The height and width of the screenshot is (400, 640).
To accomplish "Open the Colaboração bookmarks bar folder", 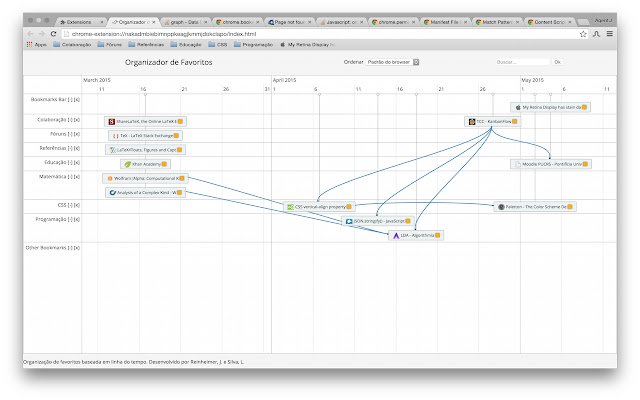I will pos(72,44).
